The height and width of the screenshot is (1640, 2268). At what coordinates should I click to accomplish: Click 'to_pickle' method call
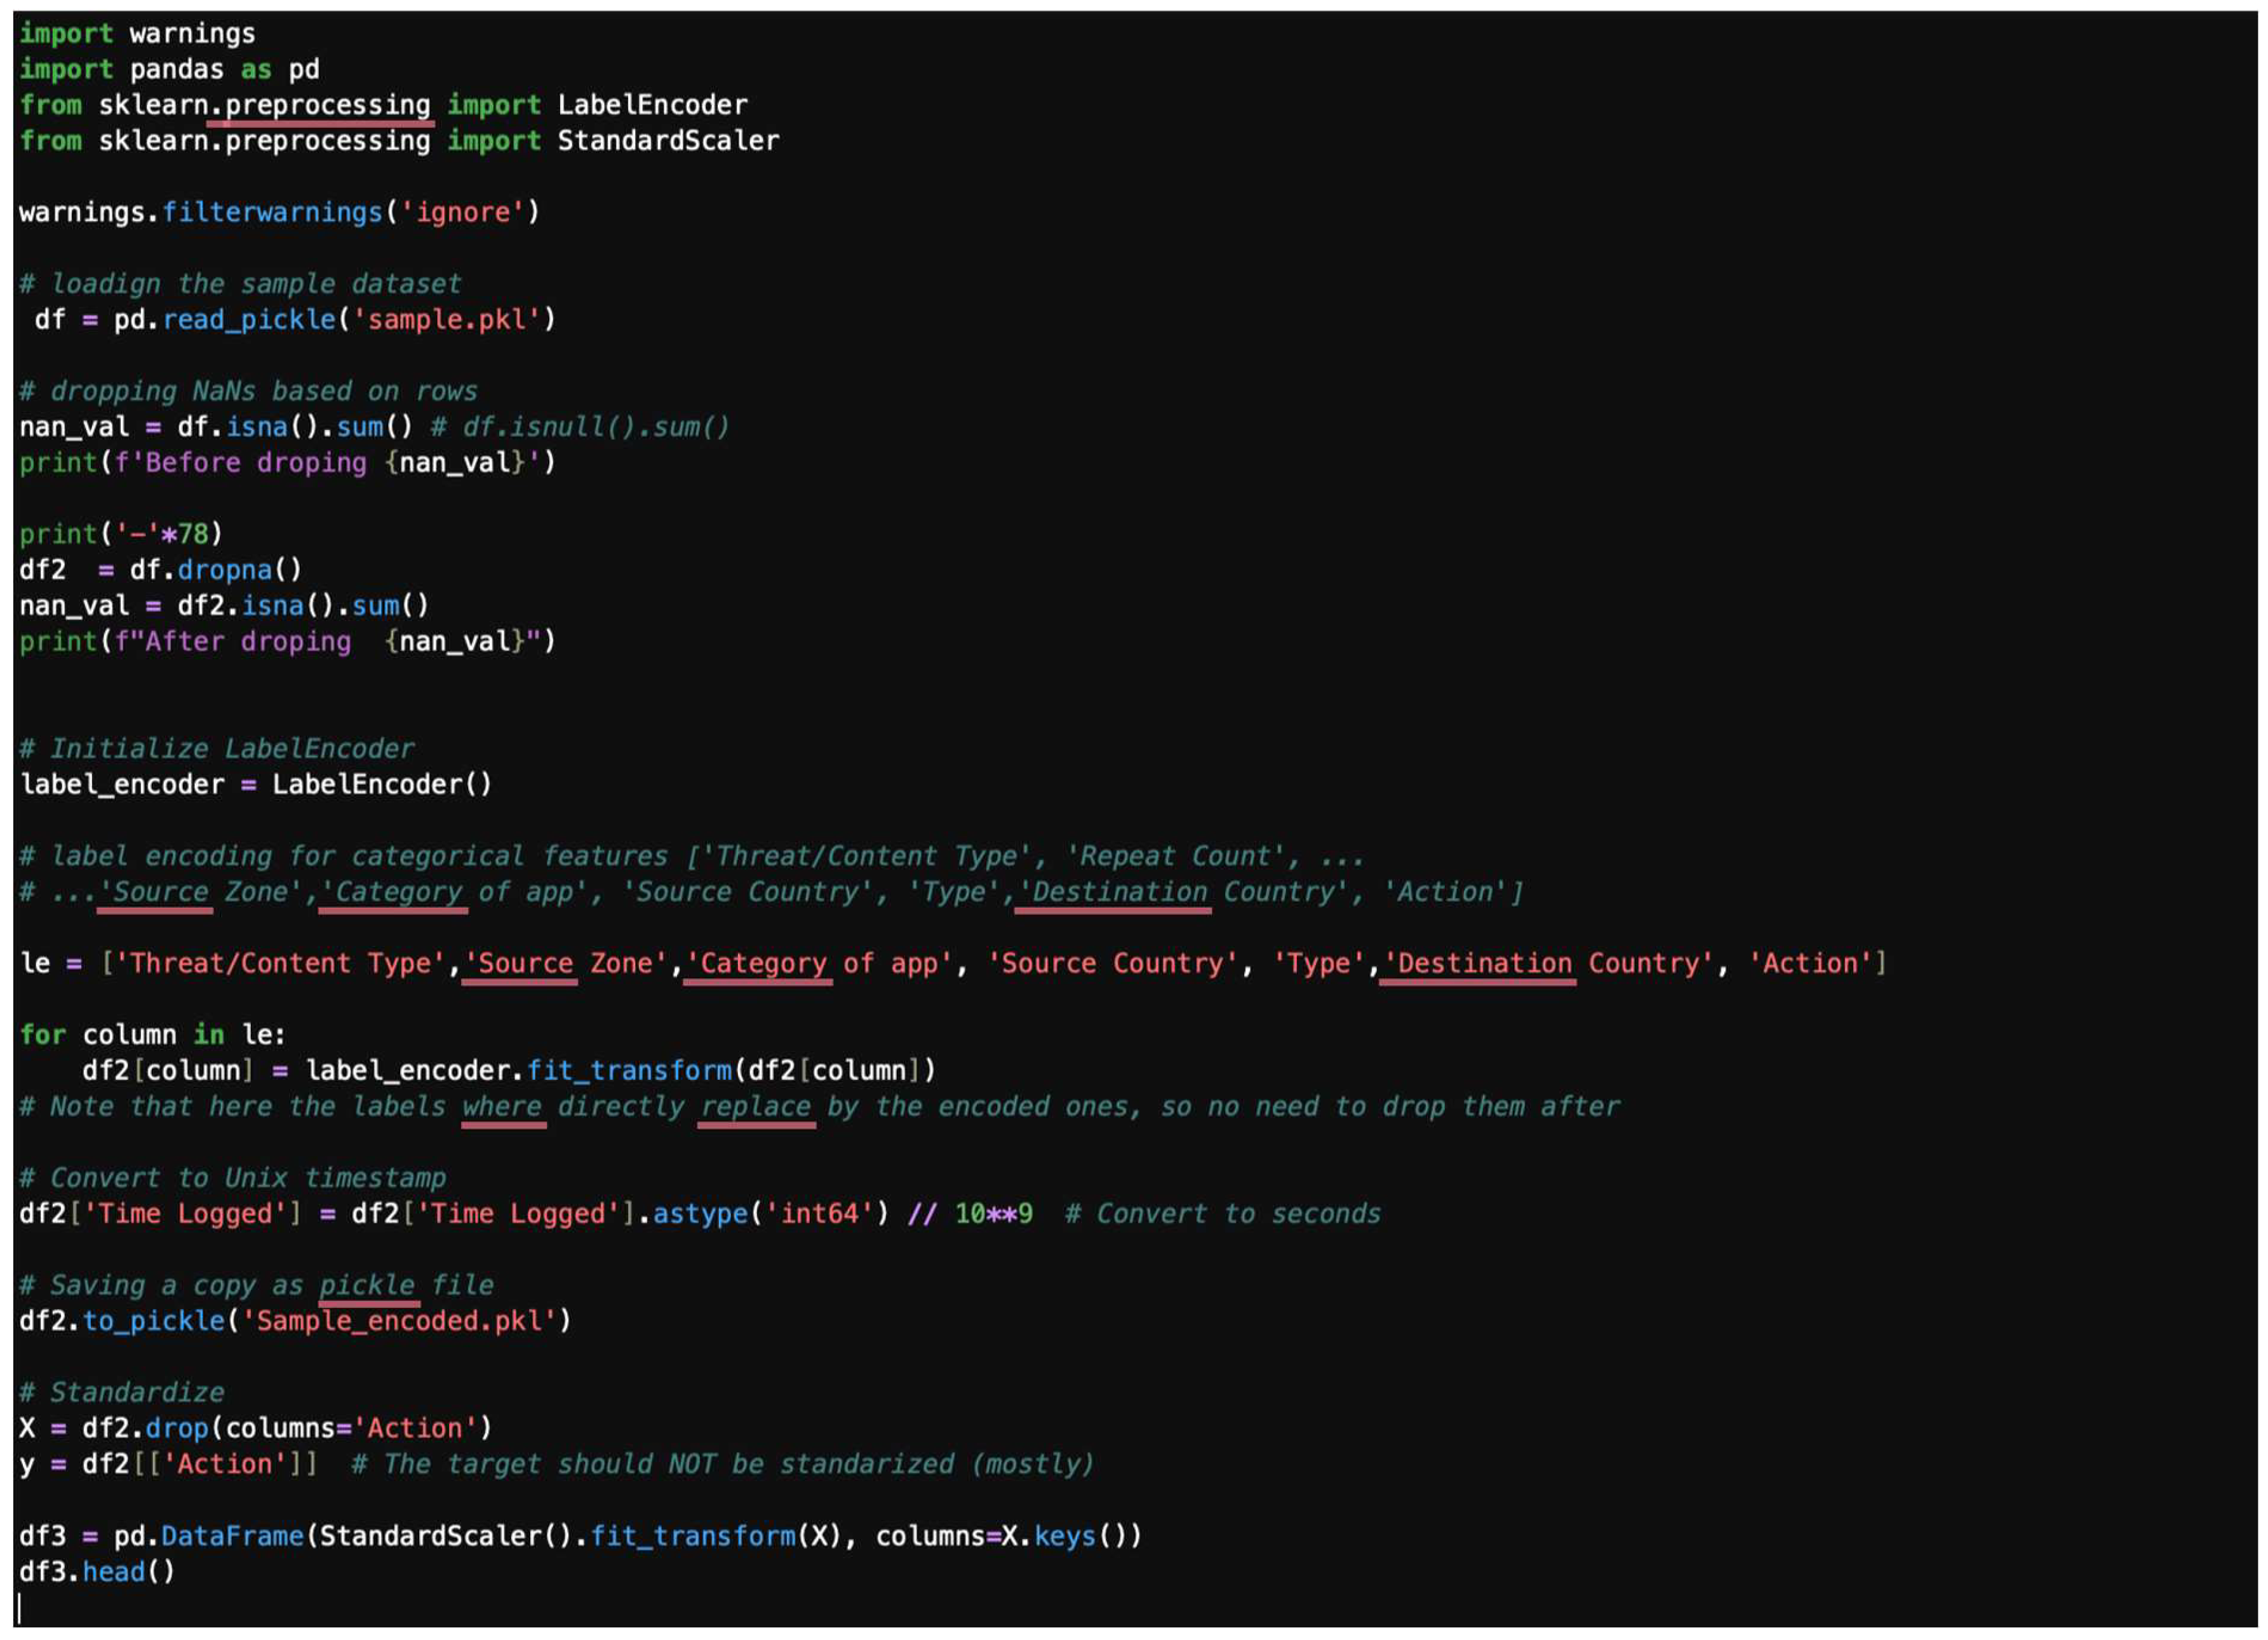tap(153, 1321)
